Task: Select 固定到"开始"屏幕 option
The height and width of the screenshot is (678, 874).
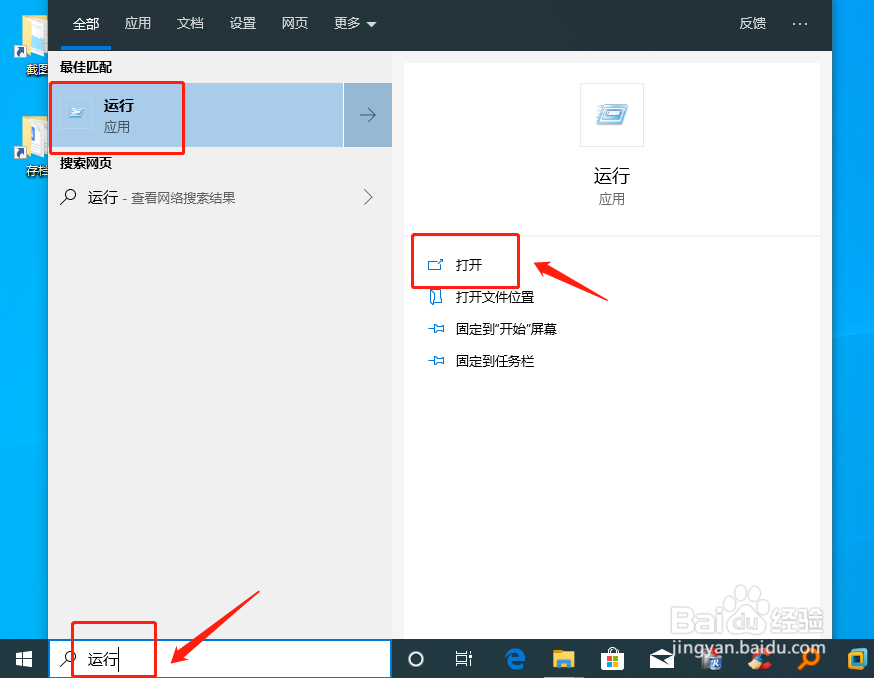Action: coord(492,329)
